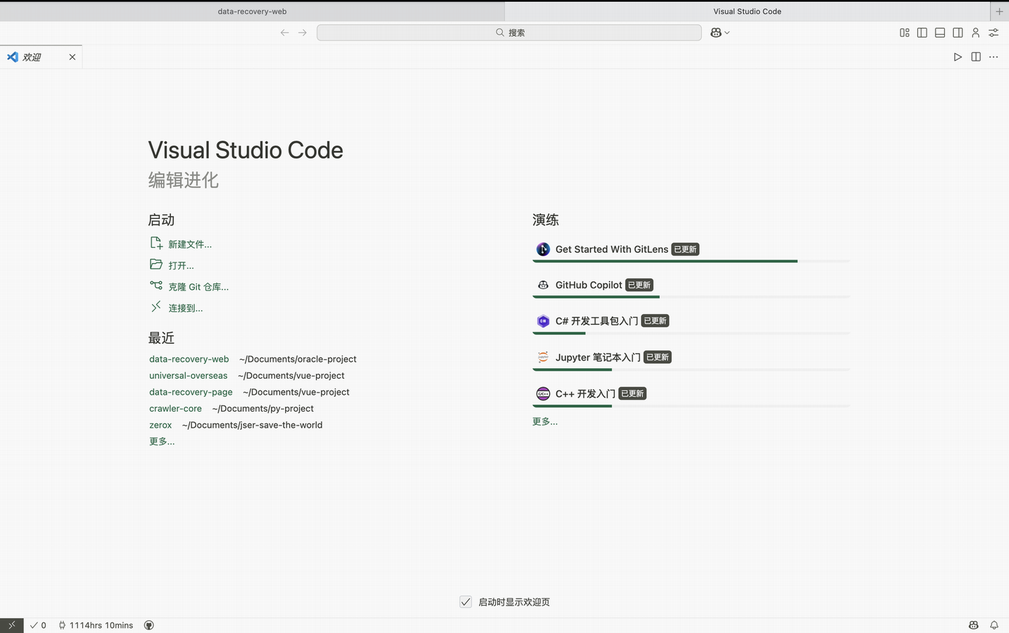Open recent project zerox
This screenshot has width=1009, height=633.
click(161, 425)
